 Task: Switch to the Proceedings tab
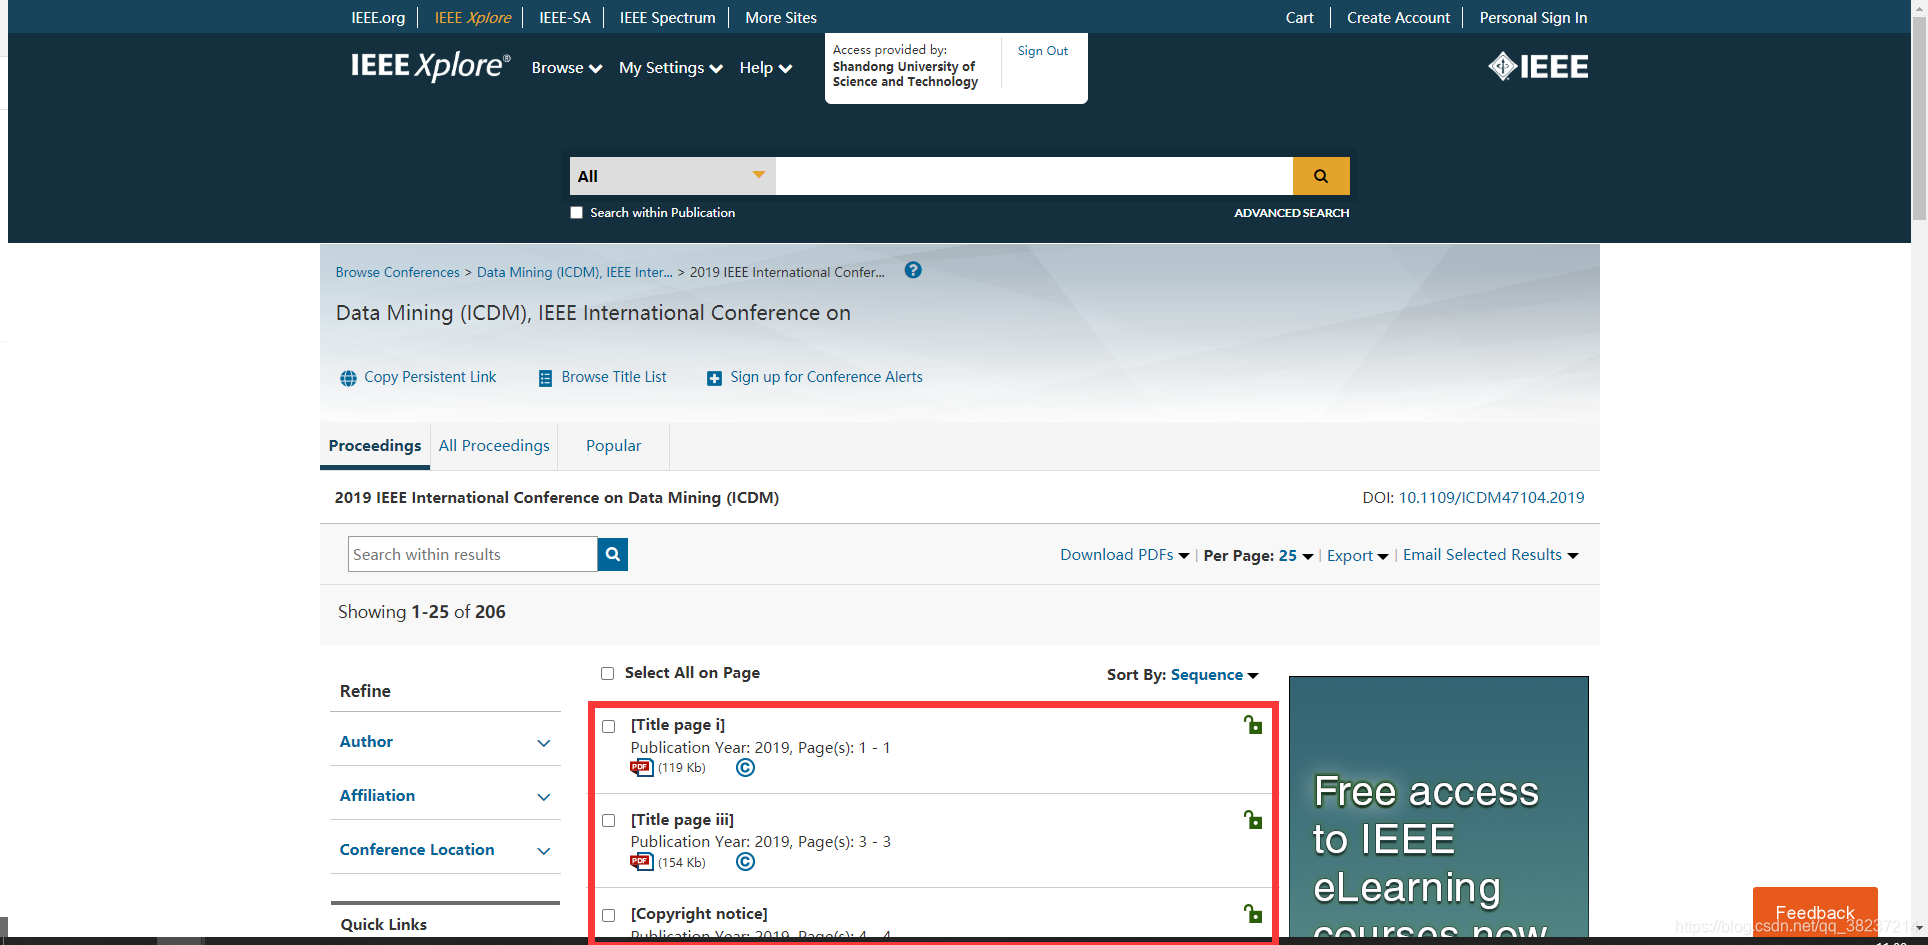coord(375,446)
